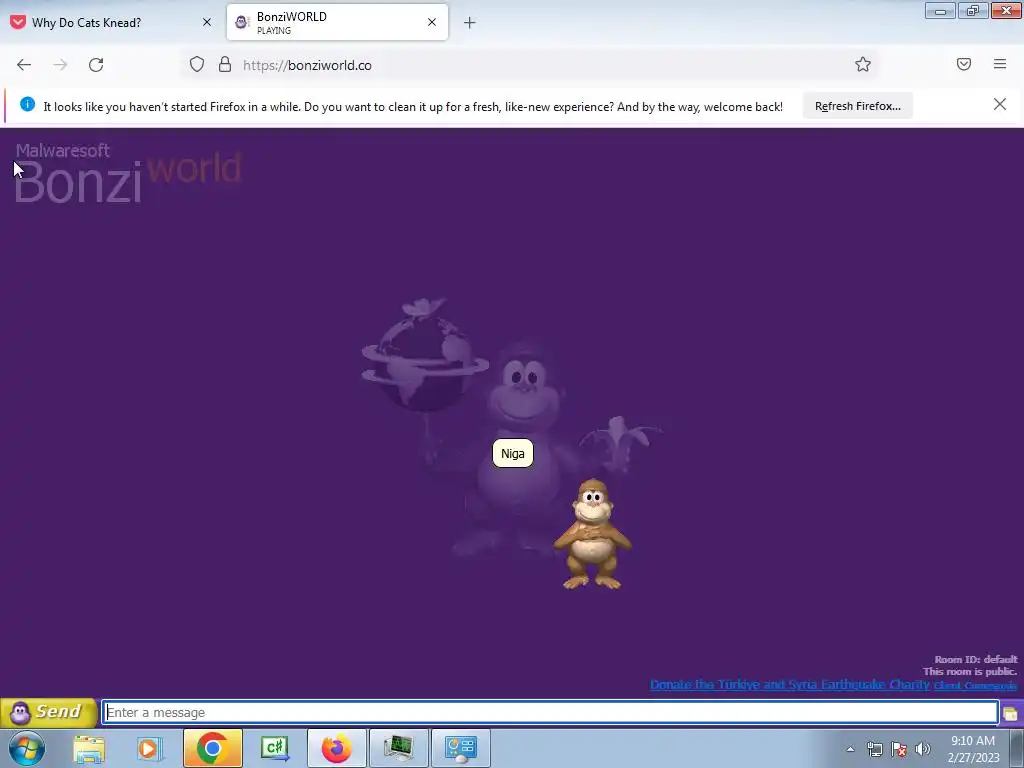Click the Refresh Firefox... button
1024x768 pixels.
857,106
